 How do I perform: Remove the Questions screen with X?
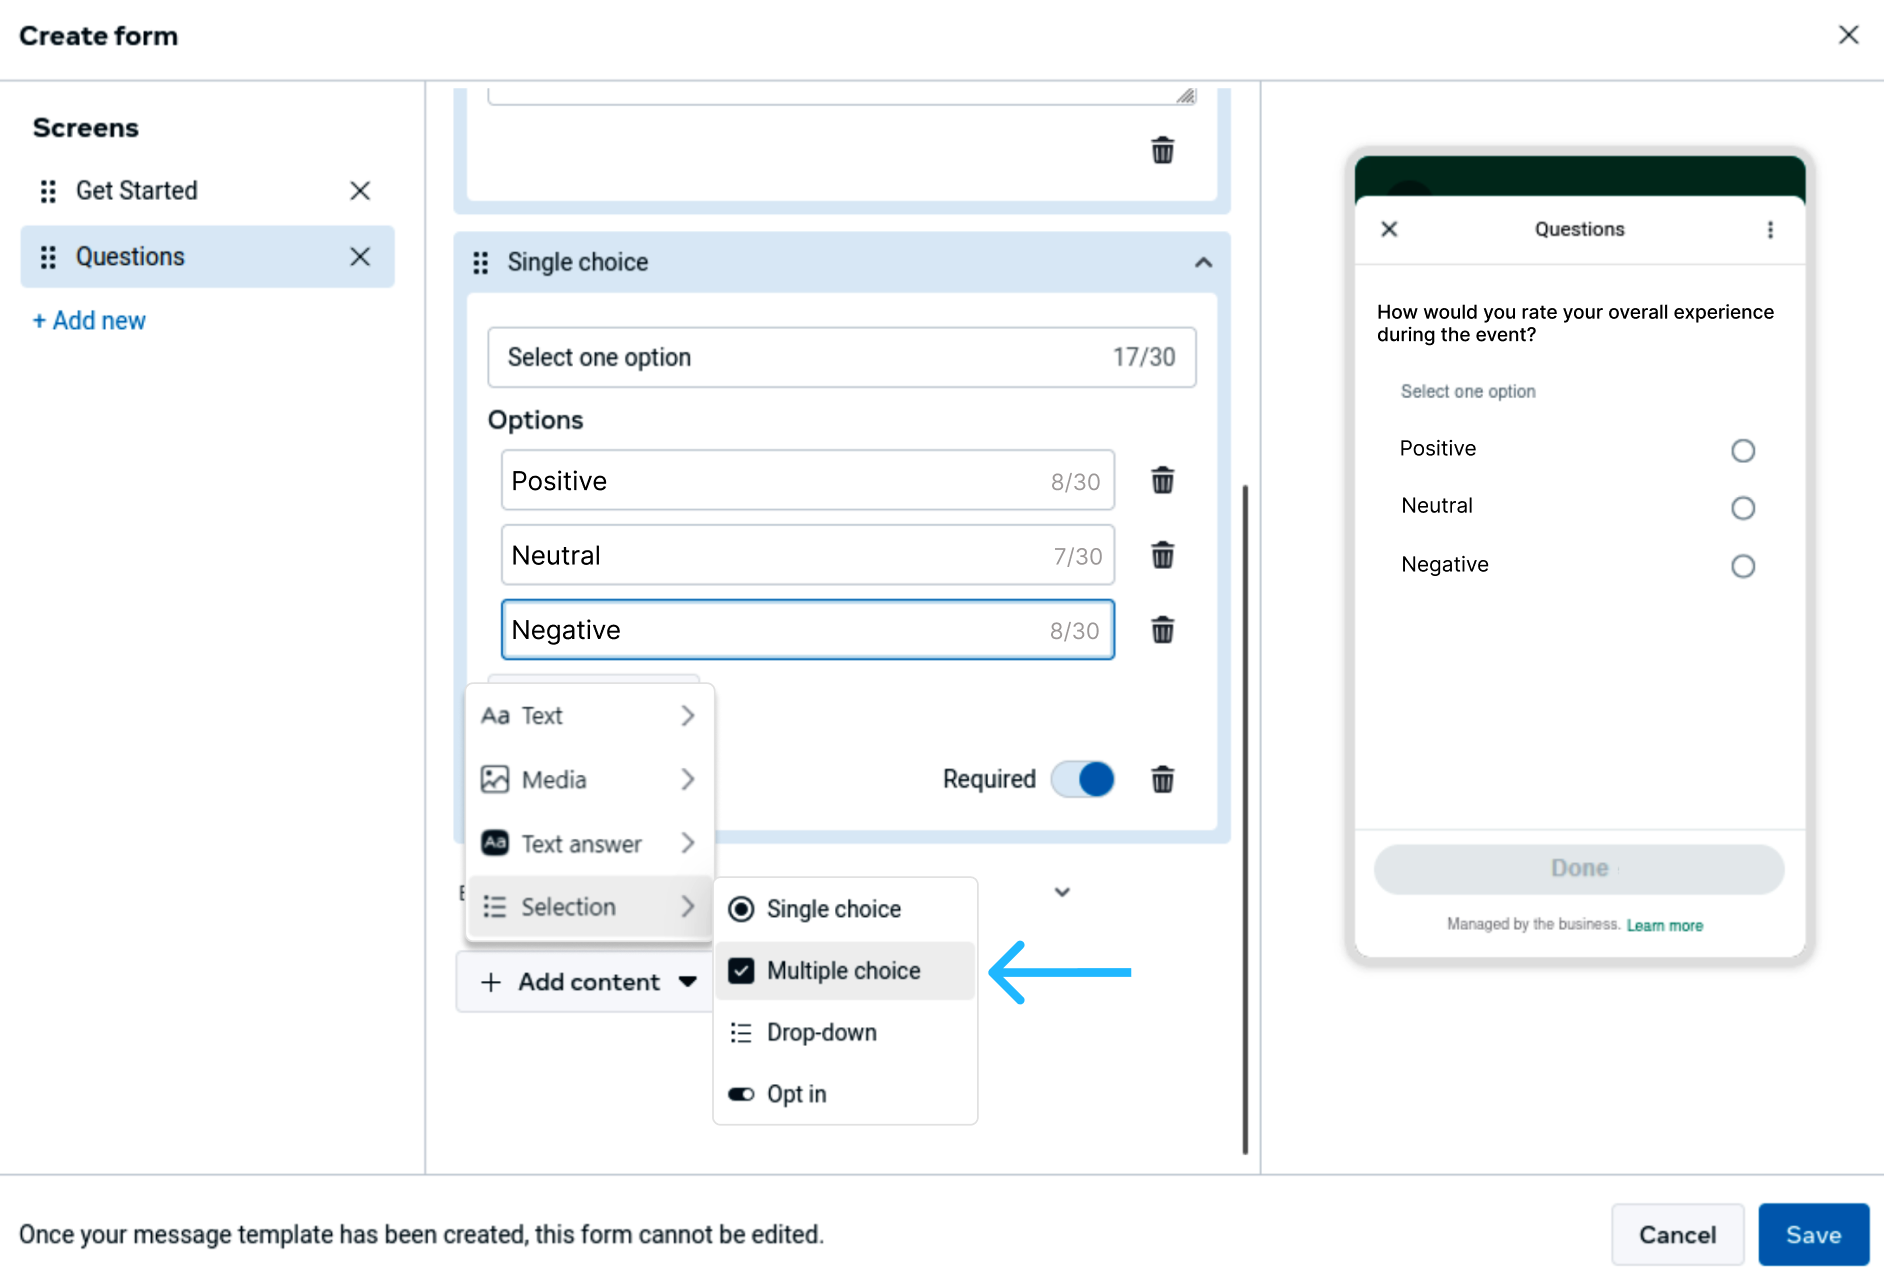[x=360, y=257]
